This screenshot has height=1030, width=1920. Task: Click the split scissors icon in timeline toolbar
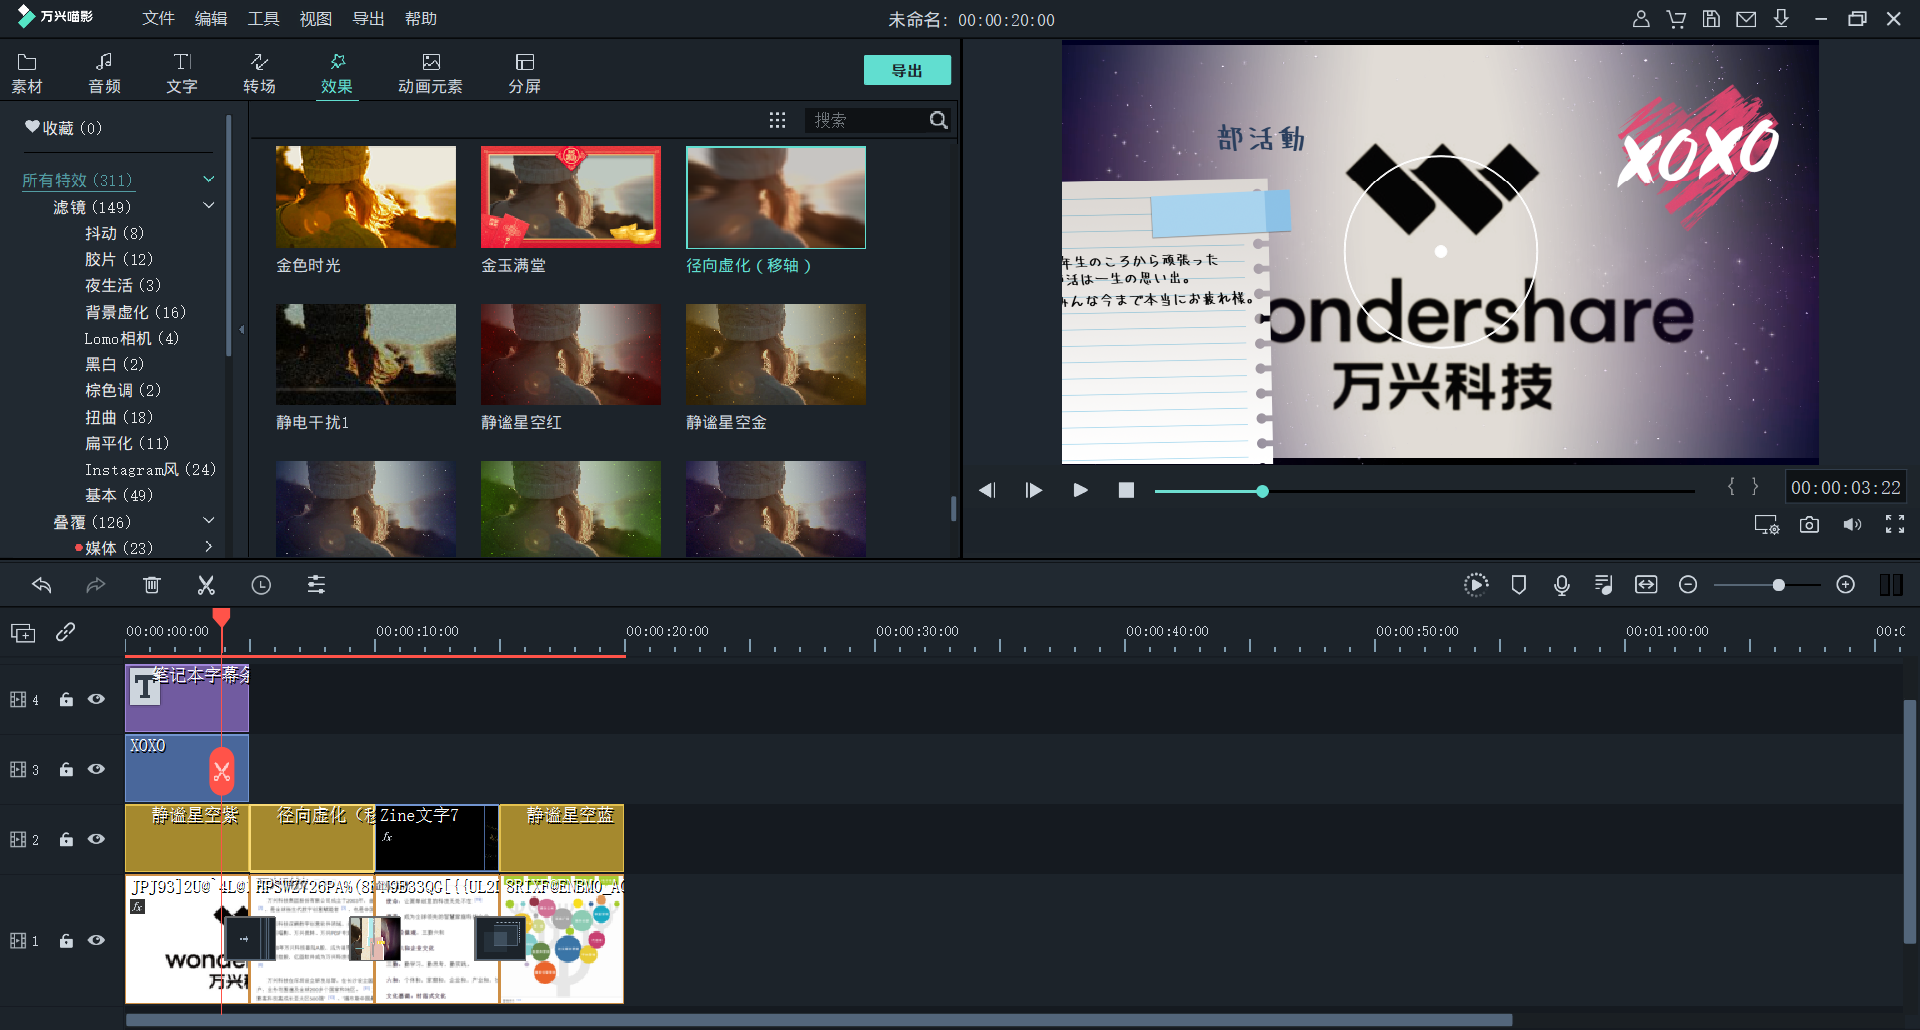tap(206, 585)
